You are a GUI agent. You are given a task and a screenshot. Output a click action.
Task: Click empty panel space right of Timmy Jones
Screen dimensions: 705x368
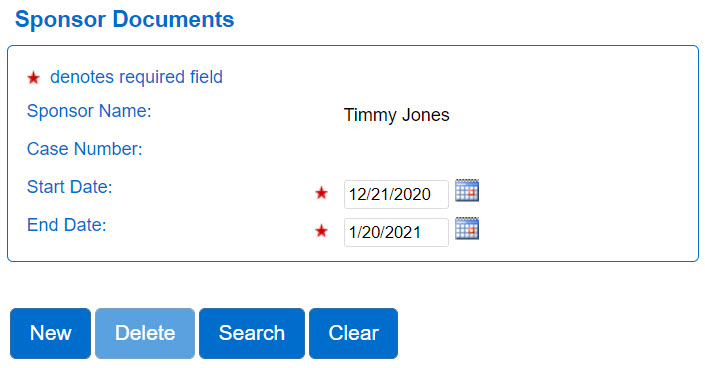point(571,115)
